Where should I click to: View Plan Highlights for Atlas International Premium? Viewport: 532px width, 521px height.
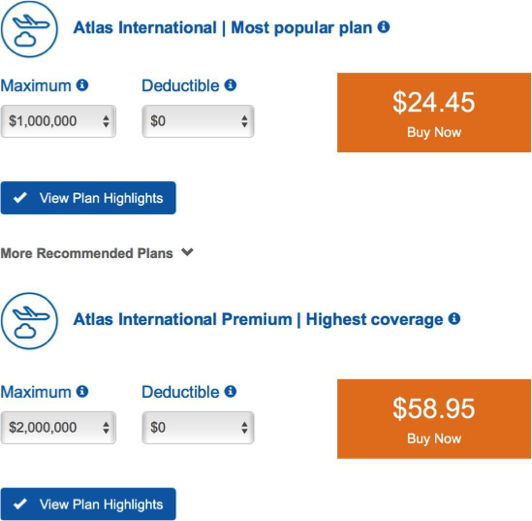click(88, 504)
